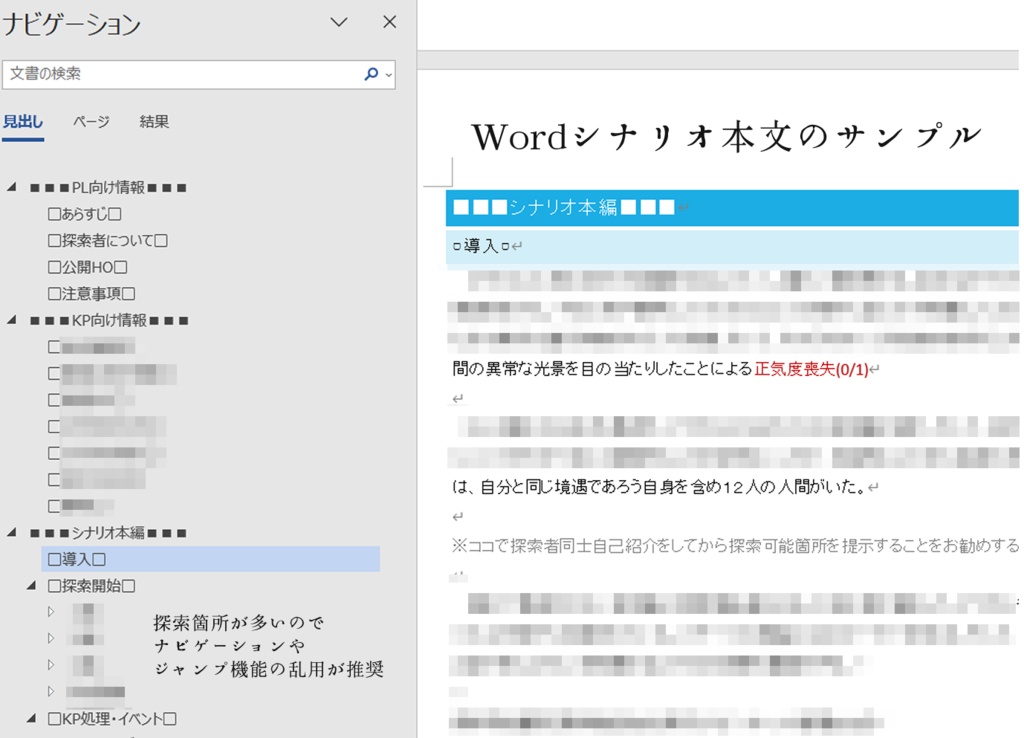Collapse the ■■■KP向け情報■■■ heading
This screenshot has height=738, width=1024.
pos(12,320)
